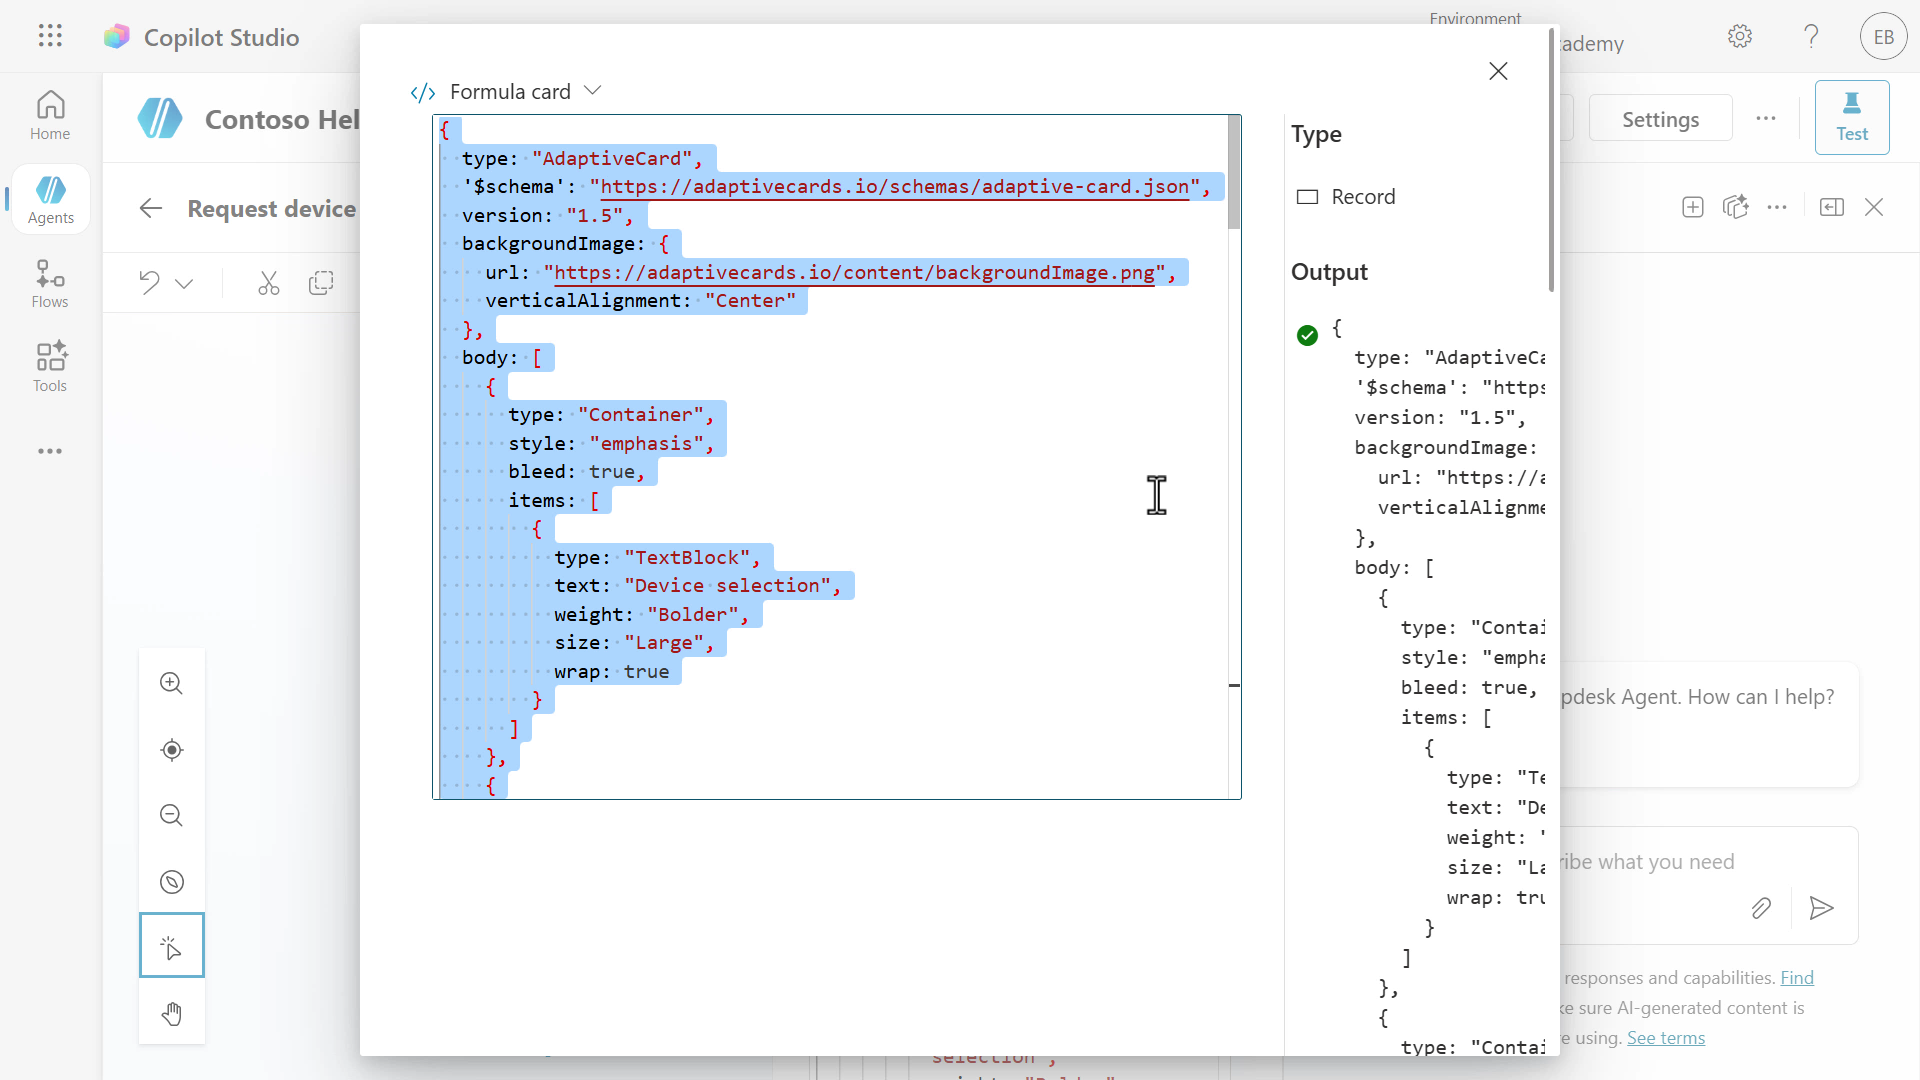This screenshot has height=1080, width=1920.
Task: Expand the undo history chevron
Action: (x=185, y=283)
